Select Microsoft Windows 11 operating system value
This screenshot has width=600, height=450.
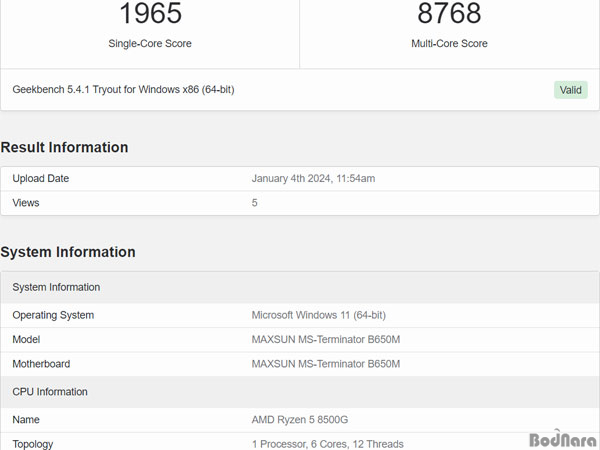point(318,315)
